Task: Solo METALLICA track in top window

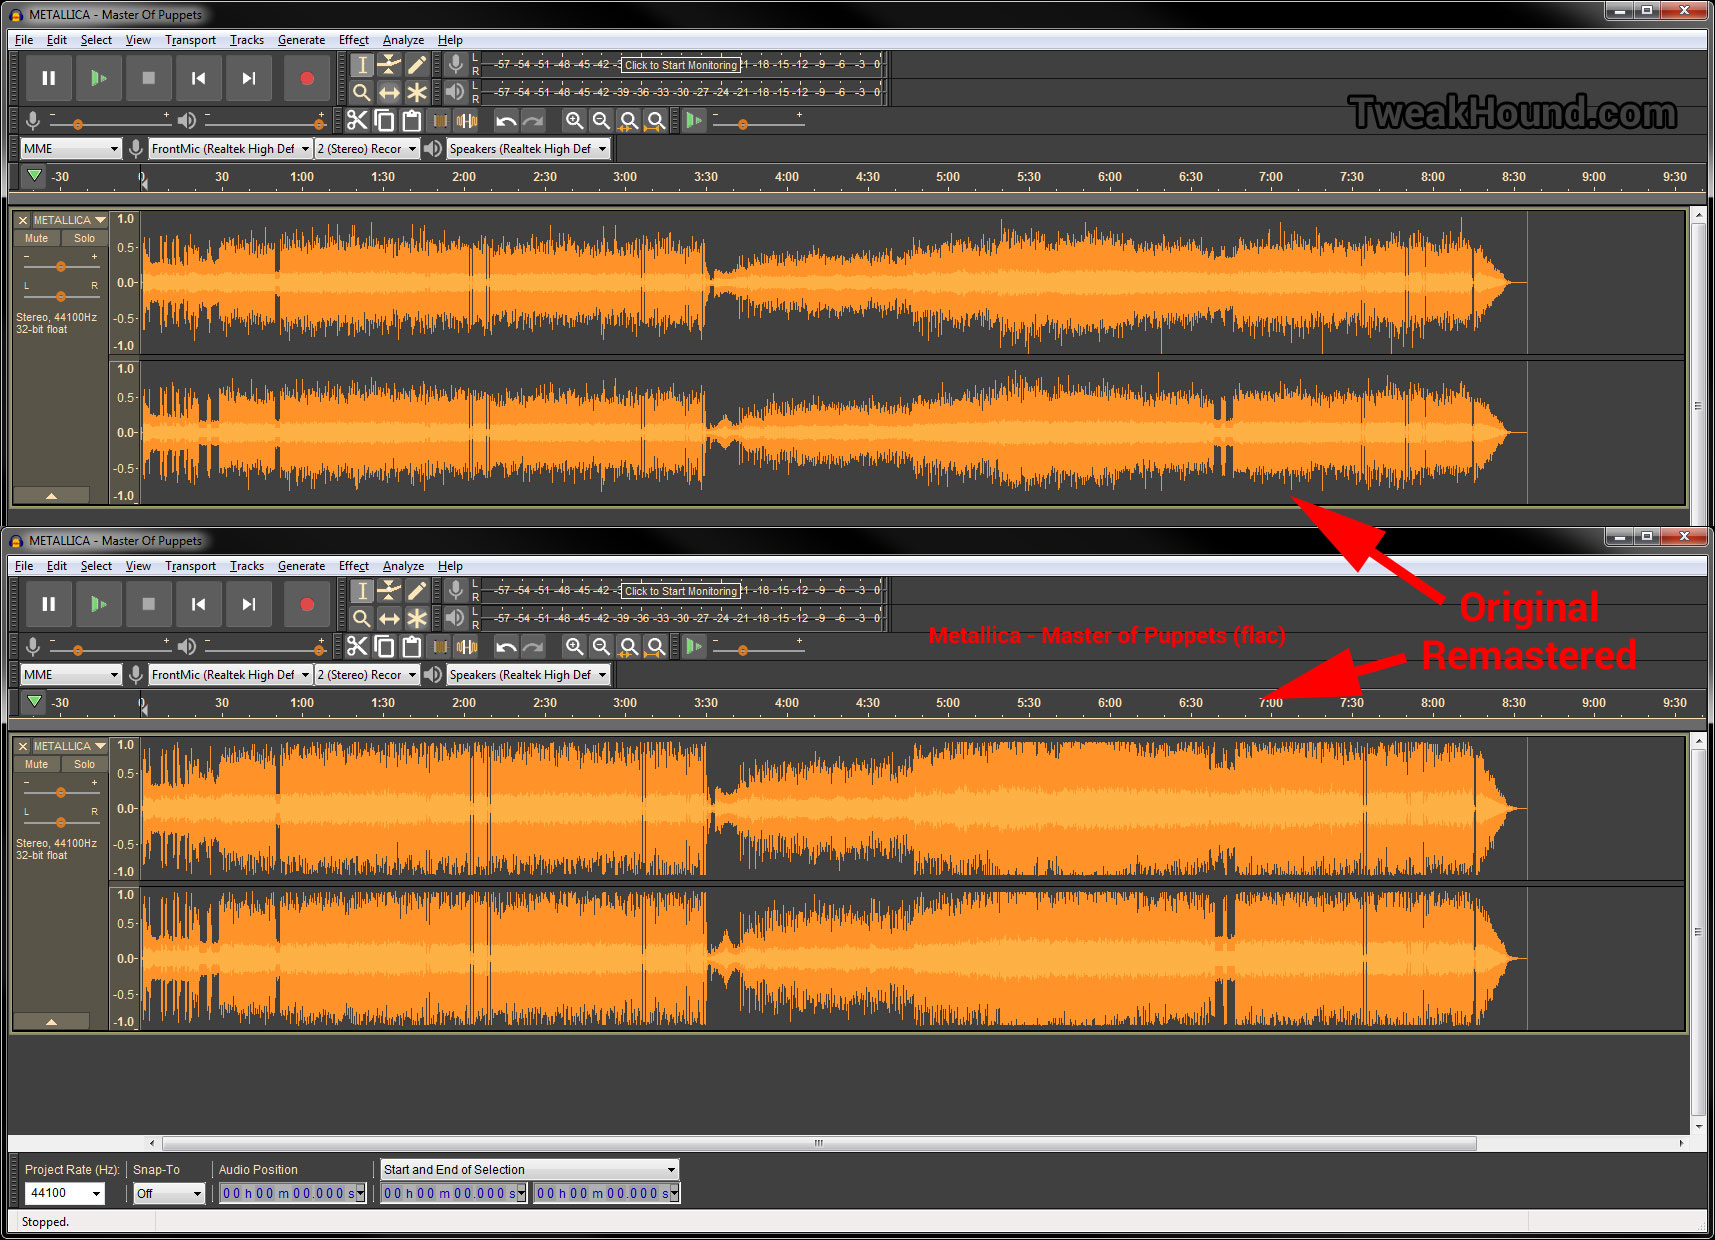Action: click(x=84, y=238)
